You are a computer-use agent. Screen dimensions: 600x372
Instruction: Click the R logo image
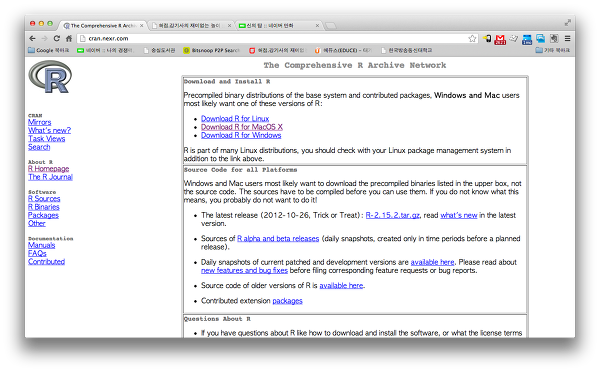pos(50,77)
